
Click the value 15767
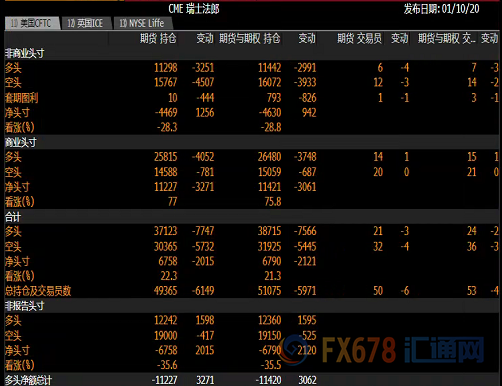click(x=166, y=82)
